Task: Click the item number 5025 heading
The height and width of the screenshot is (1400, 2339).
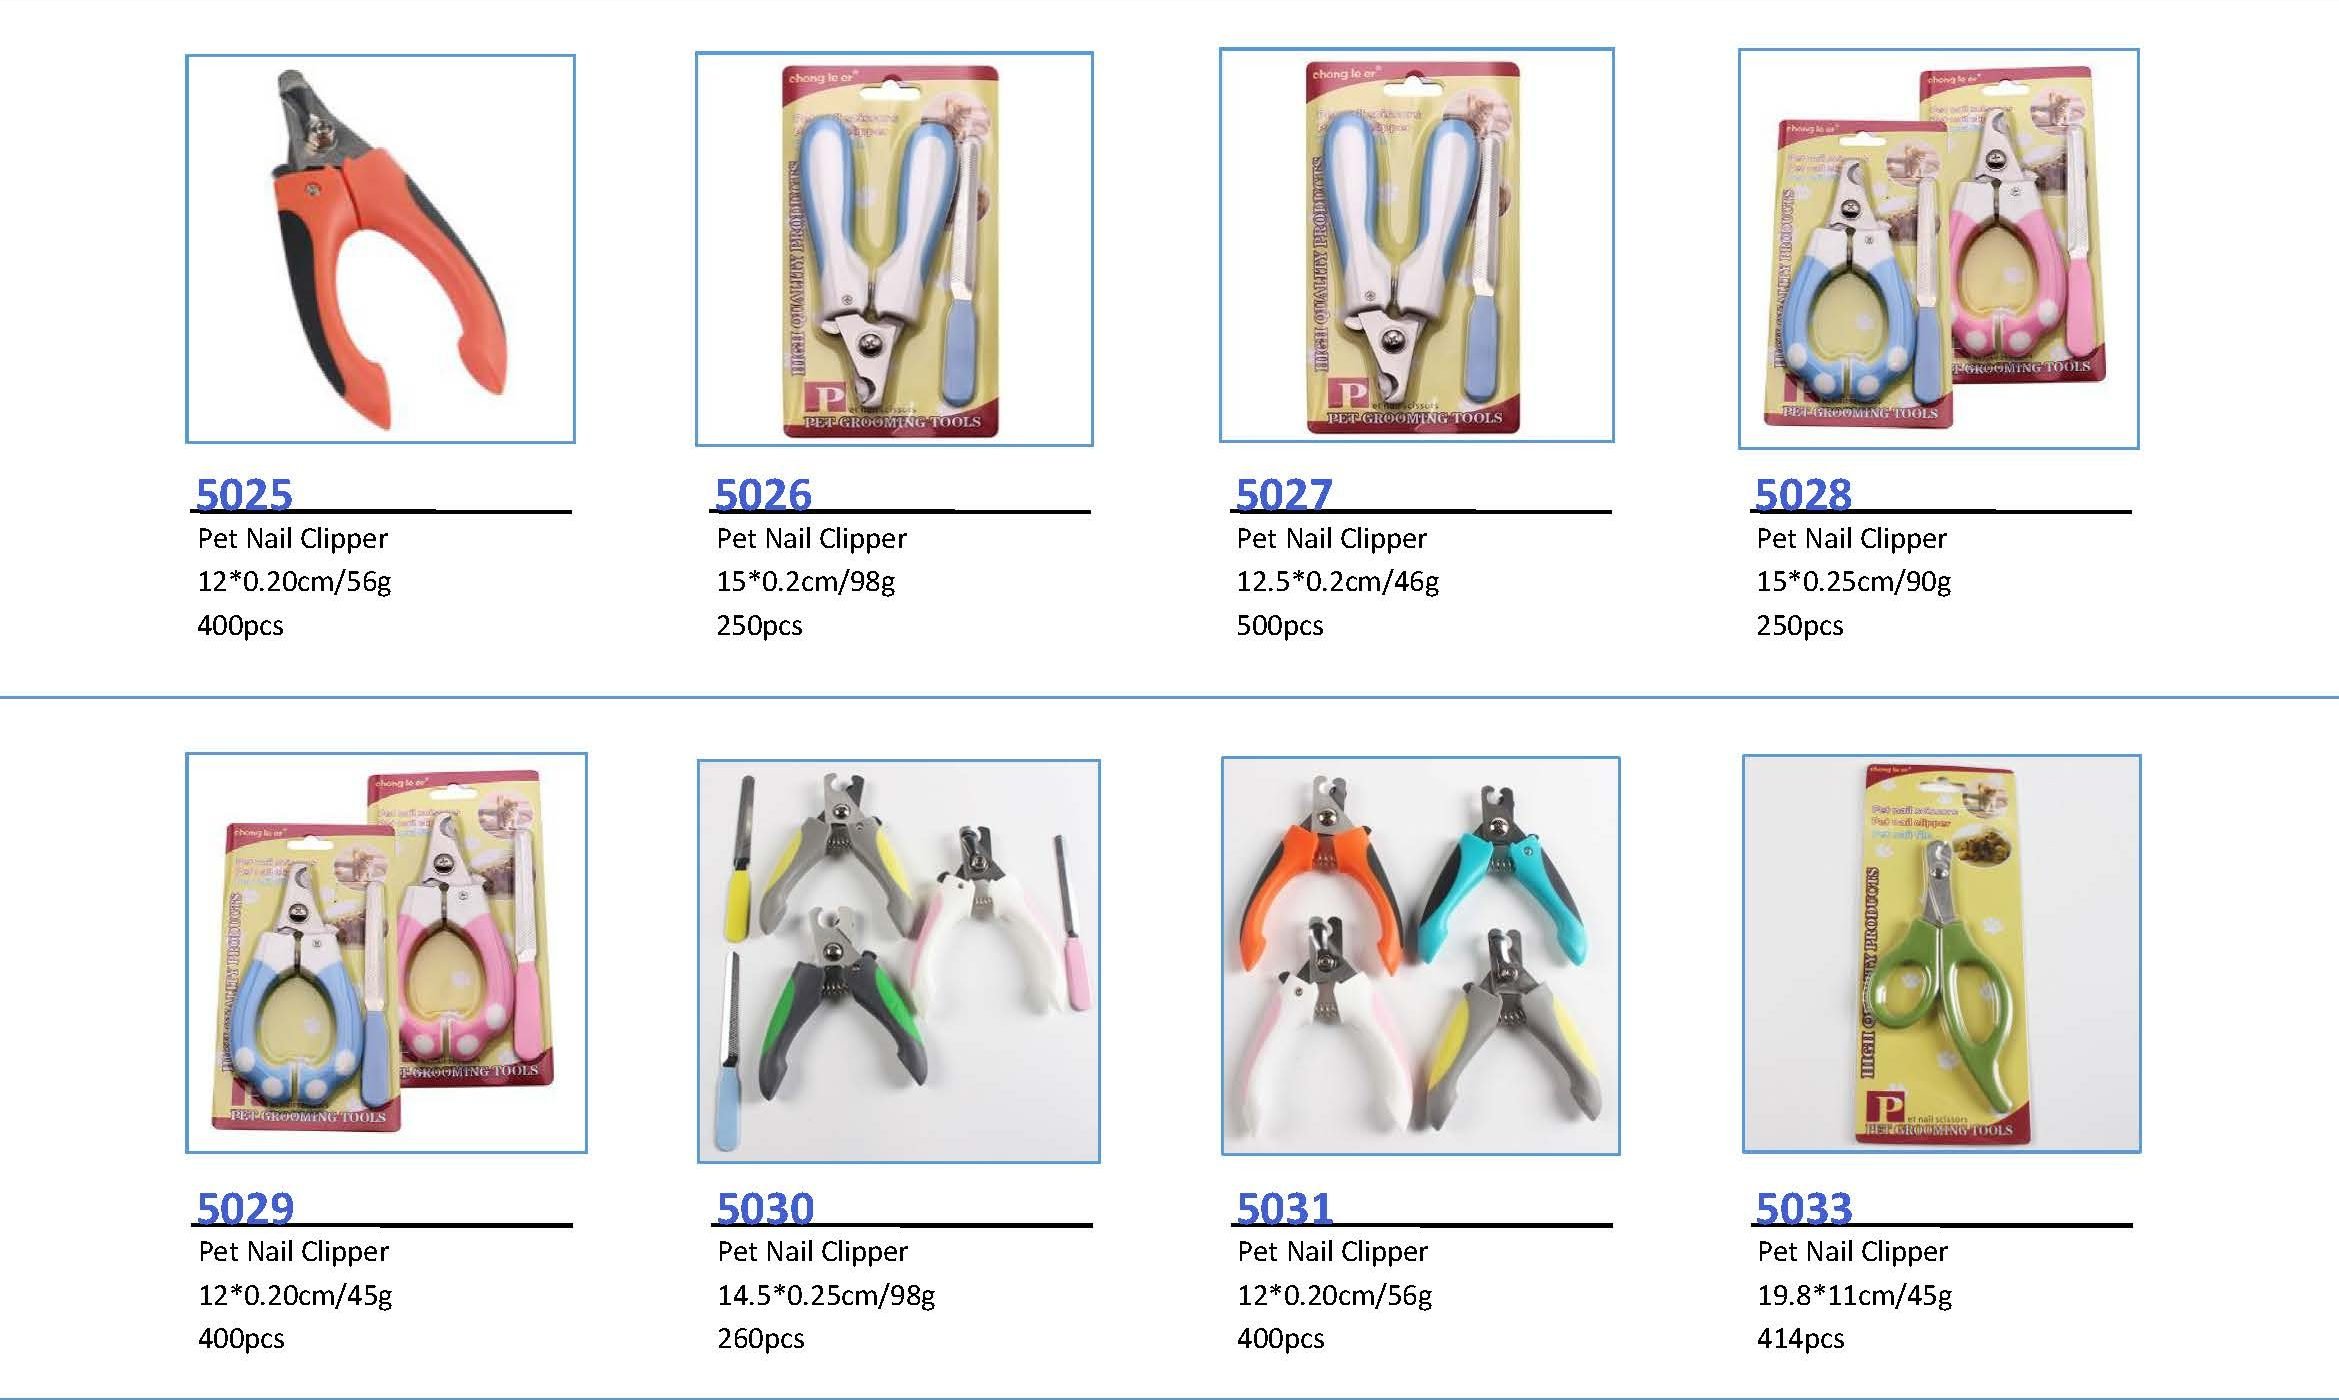Action: point(244,495)
